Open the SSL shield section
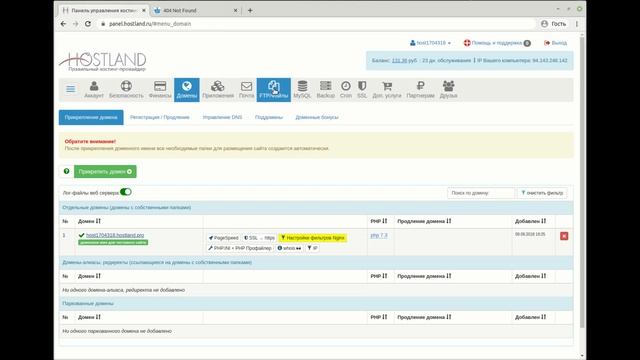This screenshot has width=640, height=360. pos(362,90)
